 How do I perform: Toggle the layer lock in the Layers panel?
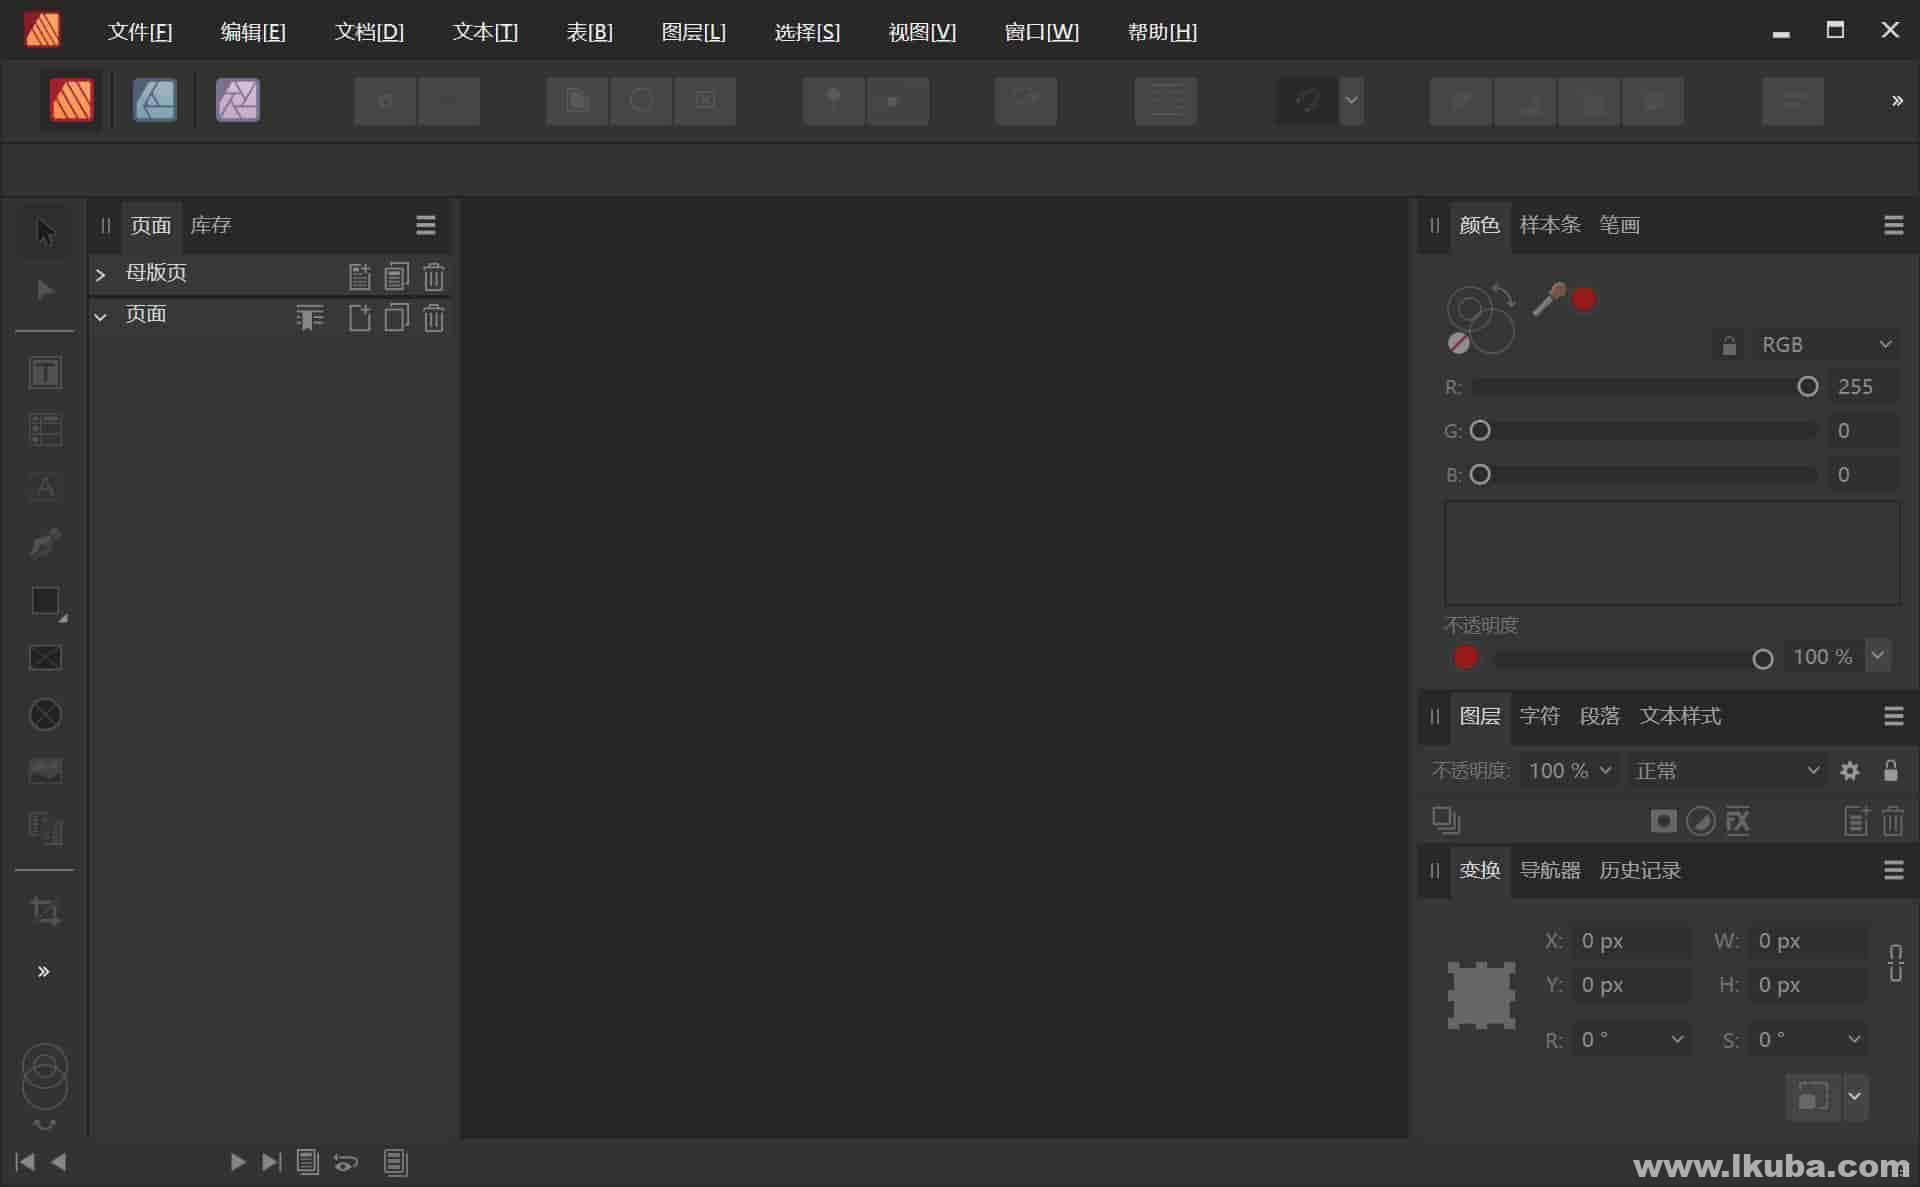pos(1891,770)
